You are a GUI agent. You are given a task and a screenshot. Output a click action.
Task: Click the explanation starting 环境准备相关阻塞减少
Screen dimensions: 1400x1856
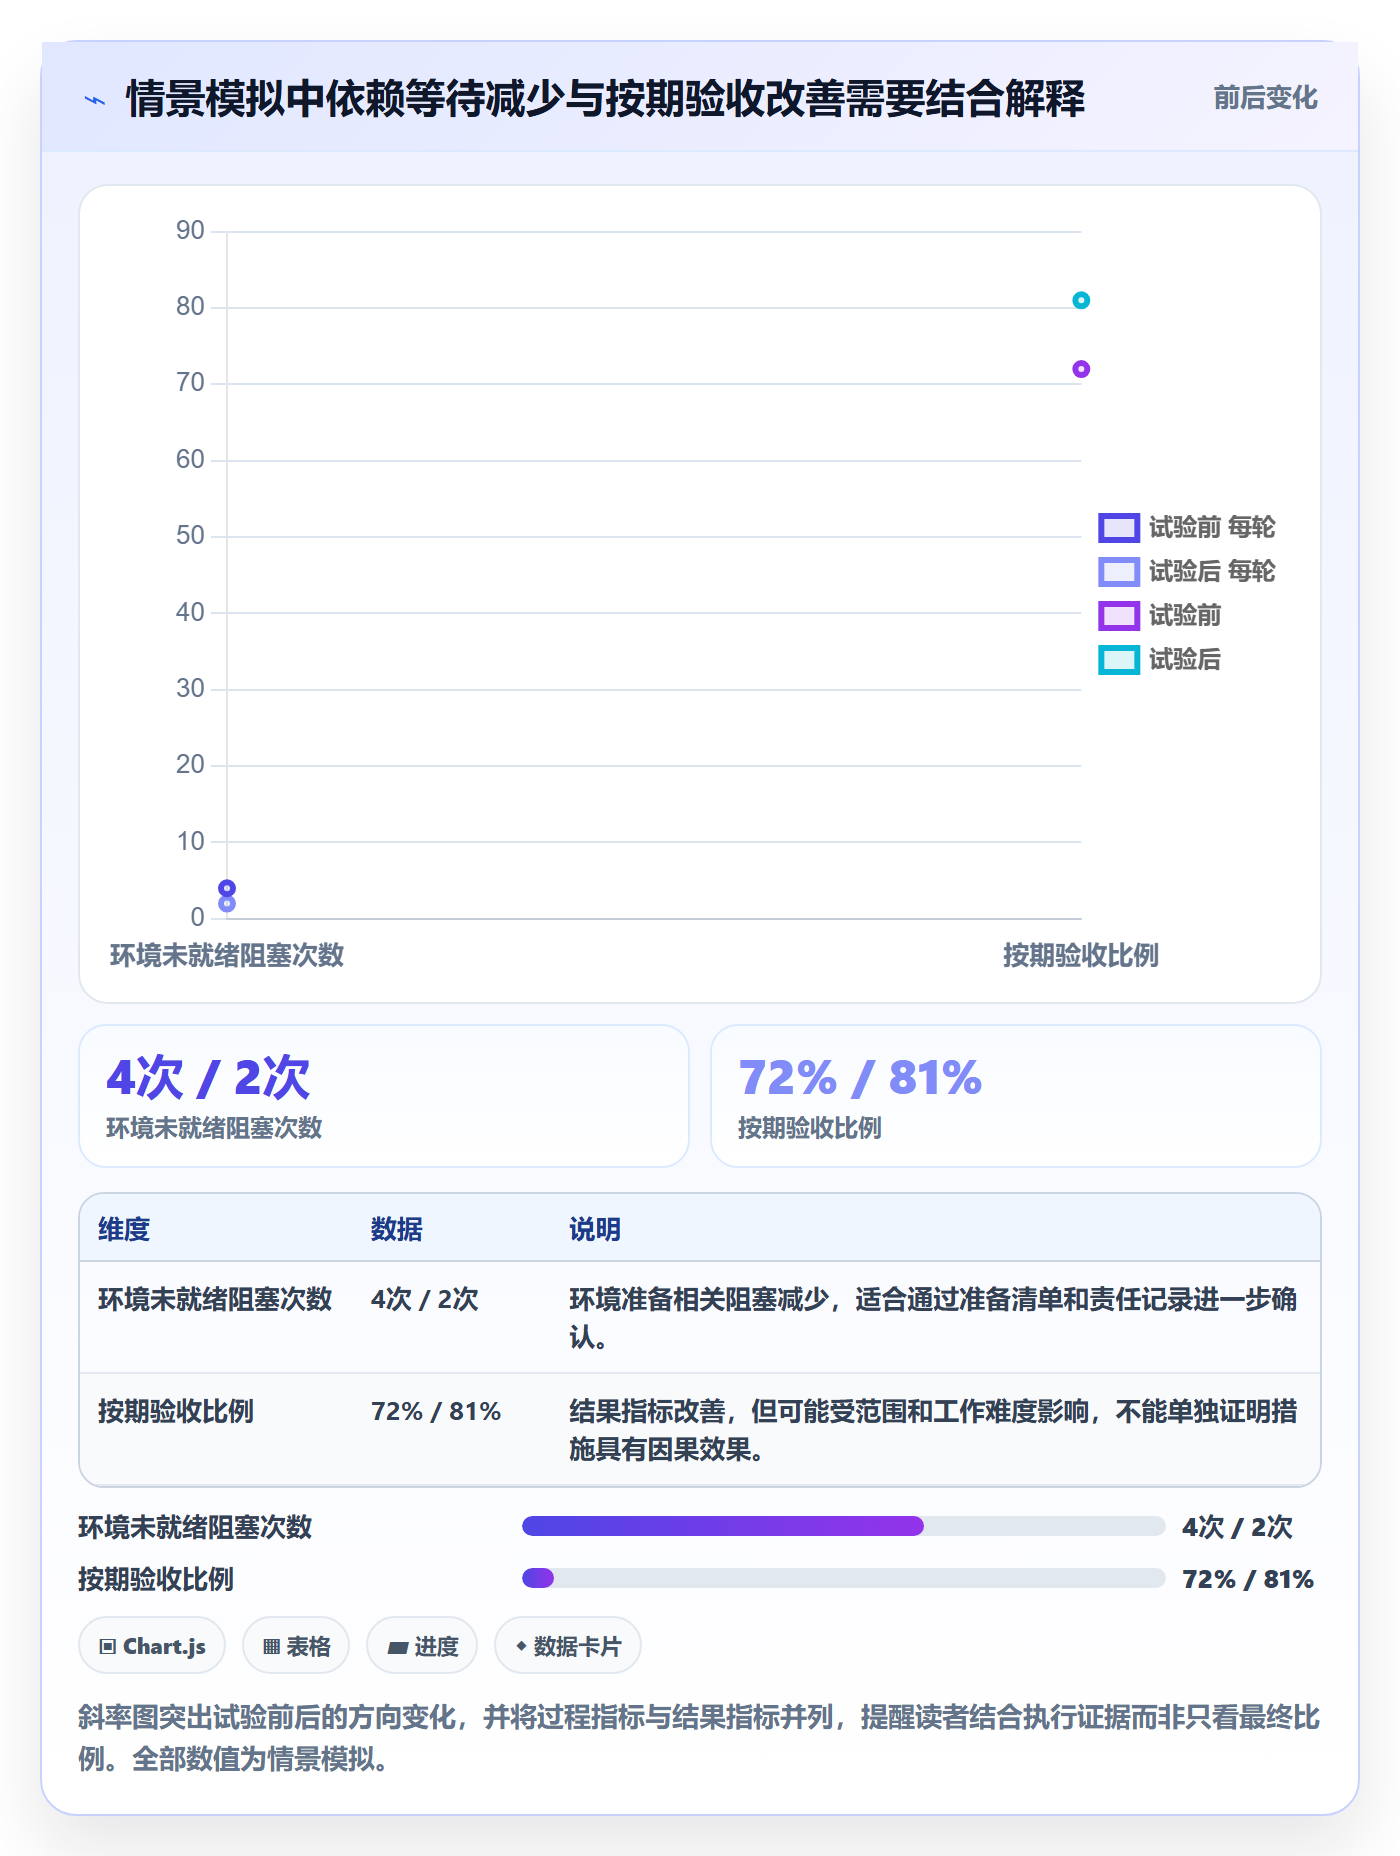(933, 1318)
